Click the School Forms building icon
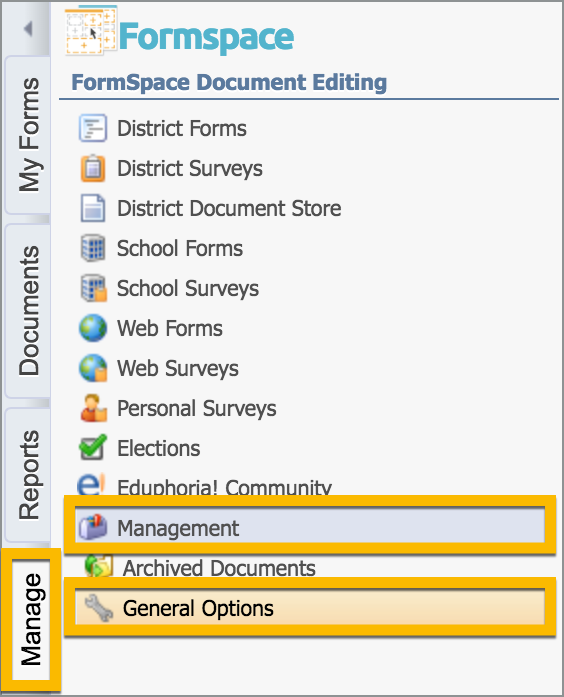The width and height of the screenshot is (564, 697). coord(93,248)
